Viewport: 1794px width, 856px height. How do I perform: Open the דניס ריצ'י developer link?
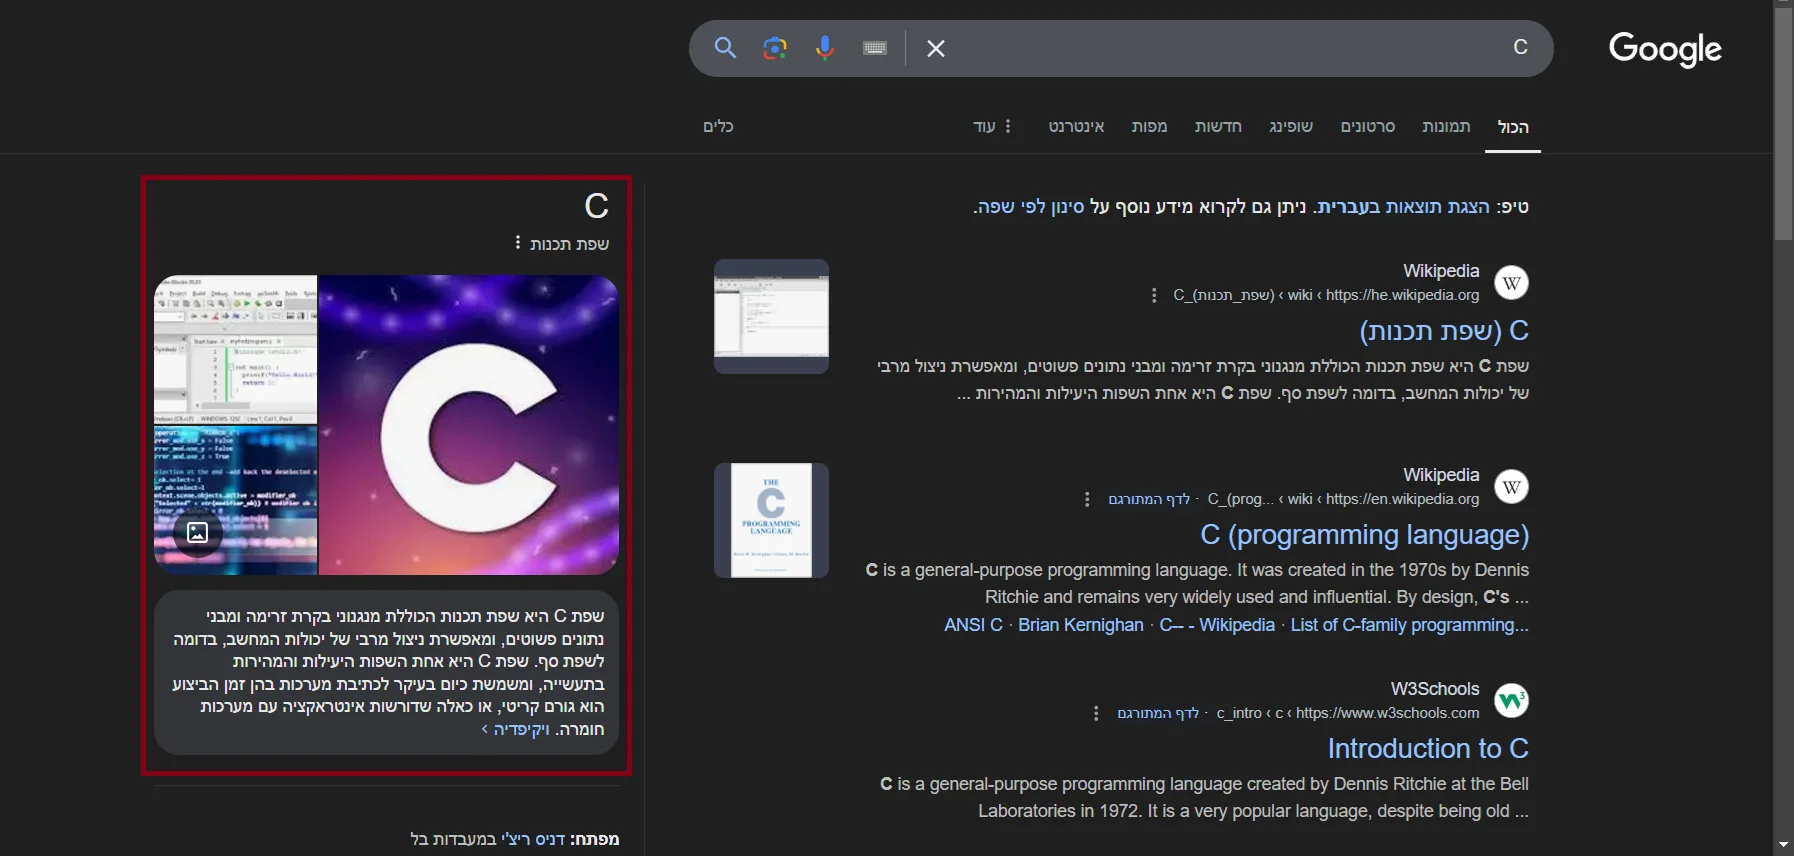click(533, 839)
